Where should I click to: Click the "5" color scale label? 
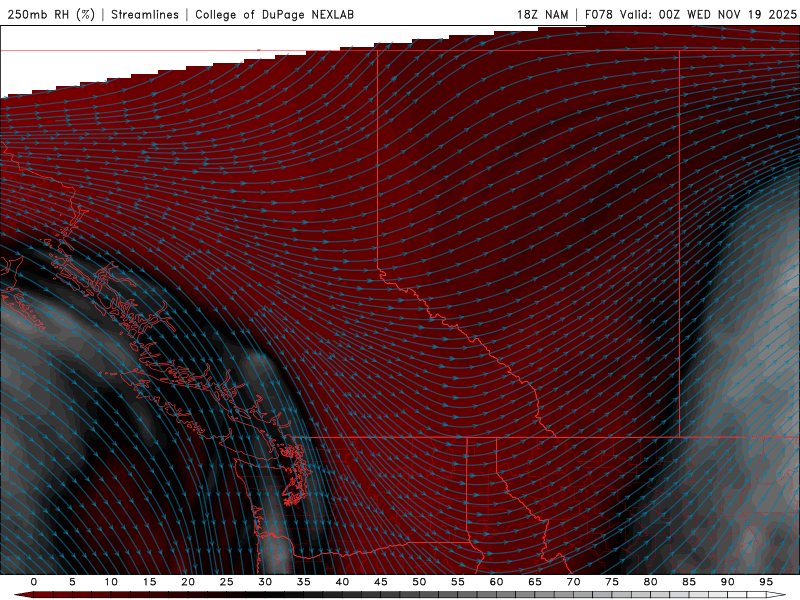(72, 582)
